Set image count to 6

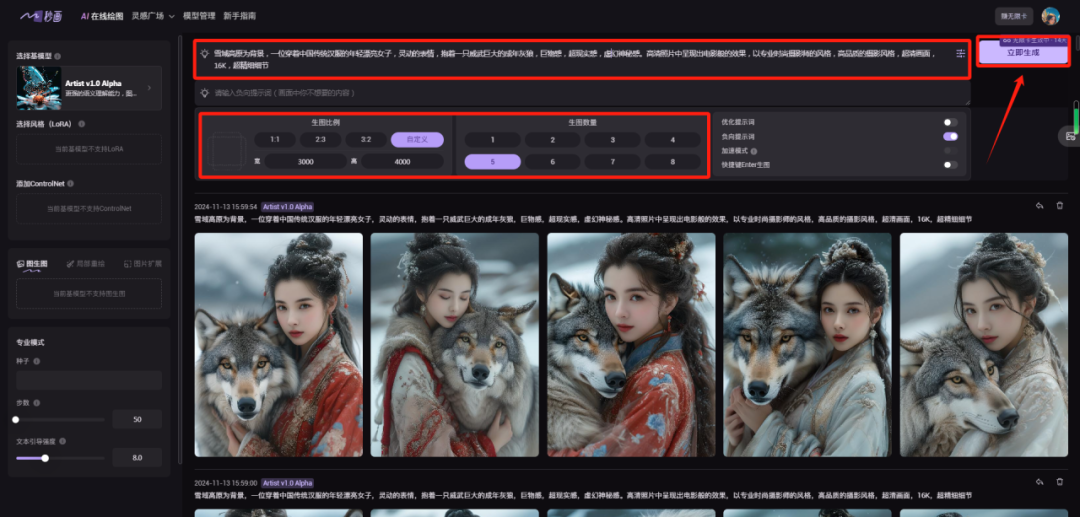(x=552, y=162)
